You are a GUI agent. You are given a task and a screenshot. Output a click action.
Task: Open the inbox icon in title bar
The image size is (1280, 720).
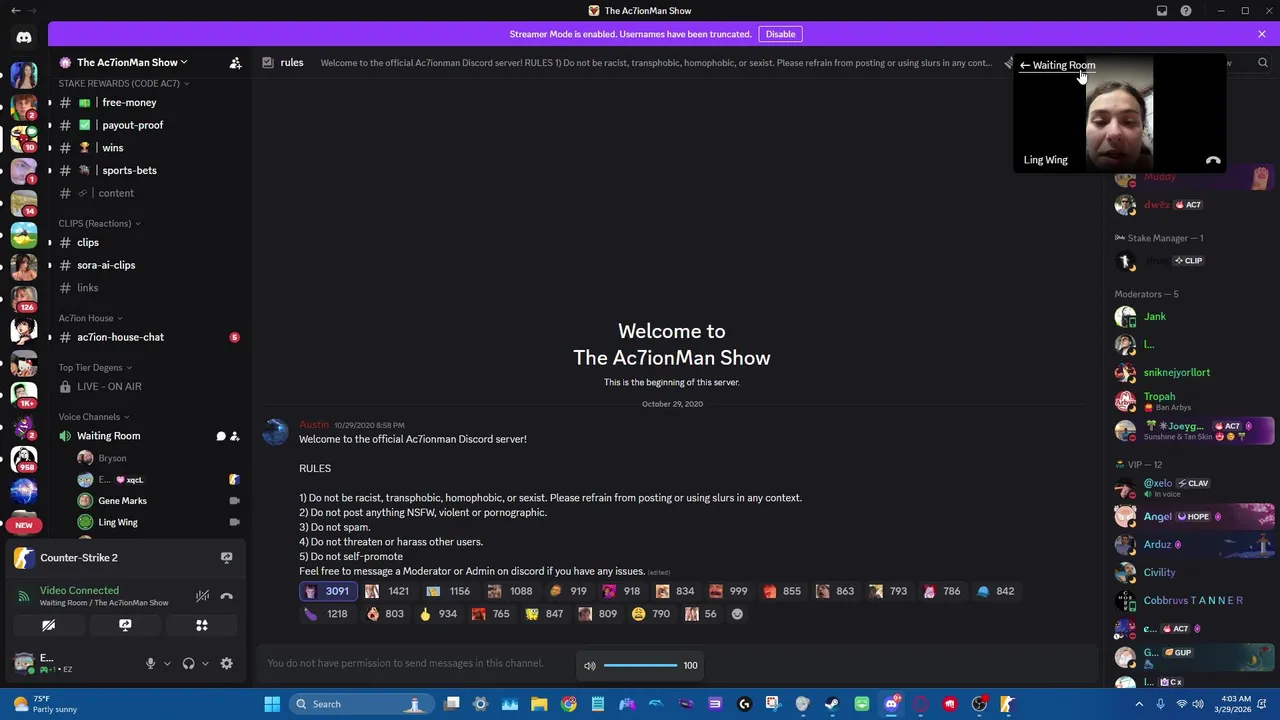coord(1162,11)
